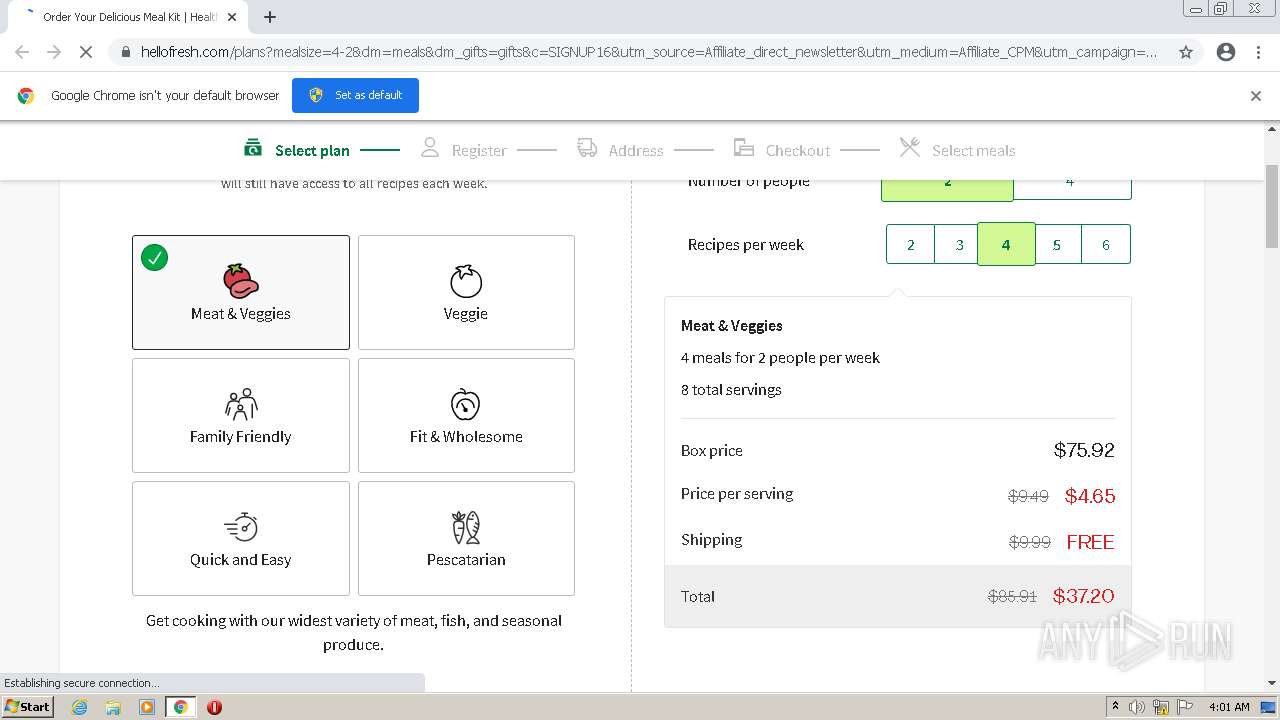This screenshot has width=1280, height=720.
Task: Open File Explorer from taskbar
Action: (113, 707)
